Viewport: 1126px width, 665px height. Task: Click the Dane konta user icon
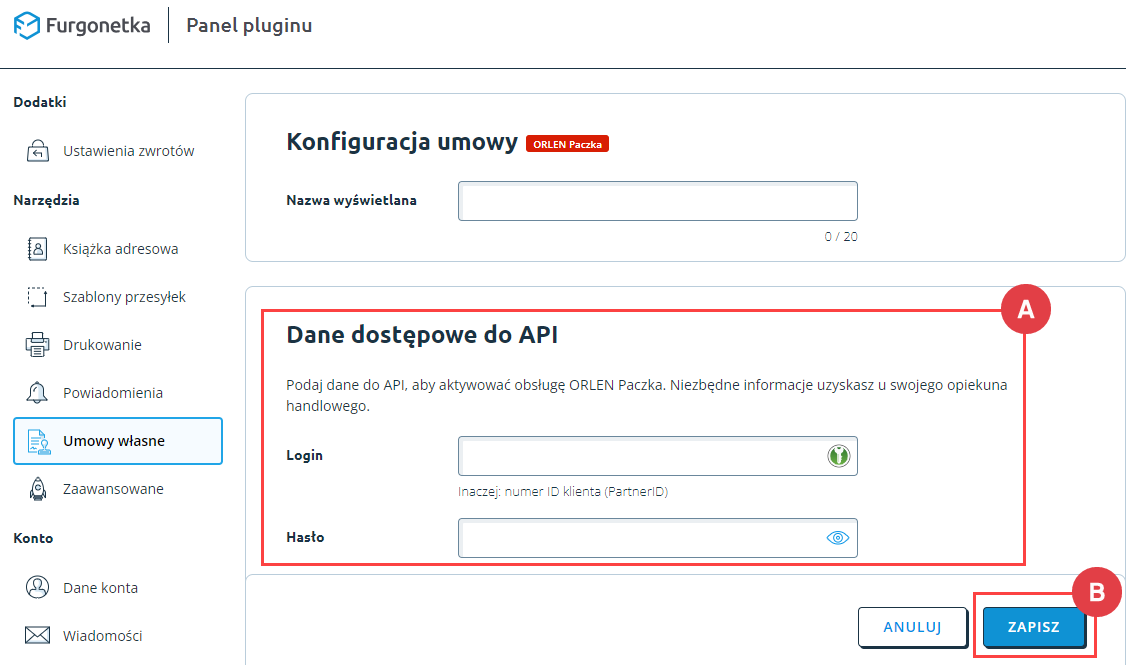click(x=37, y=588)
